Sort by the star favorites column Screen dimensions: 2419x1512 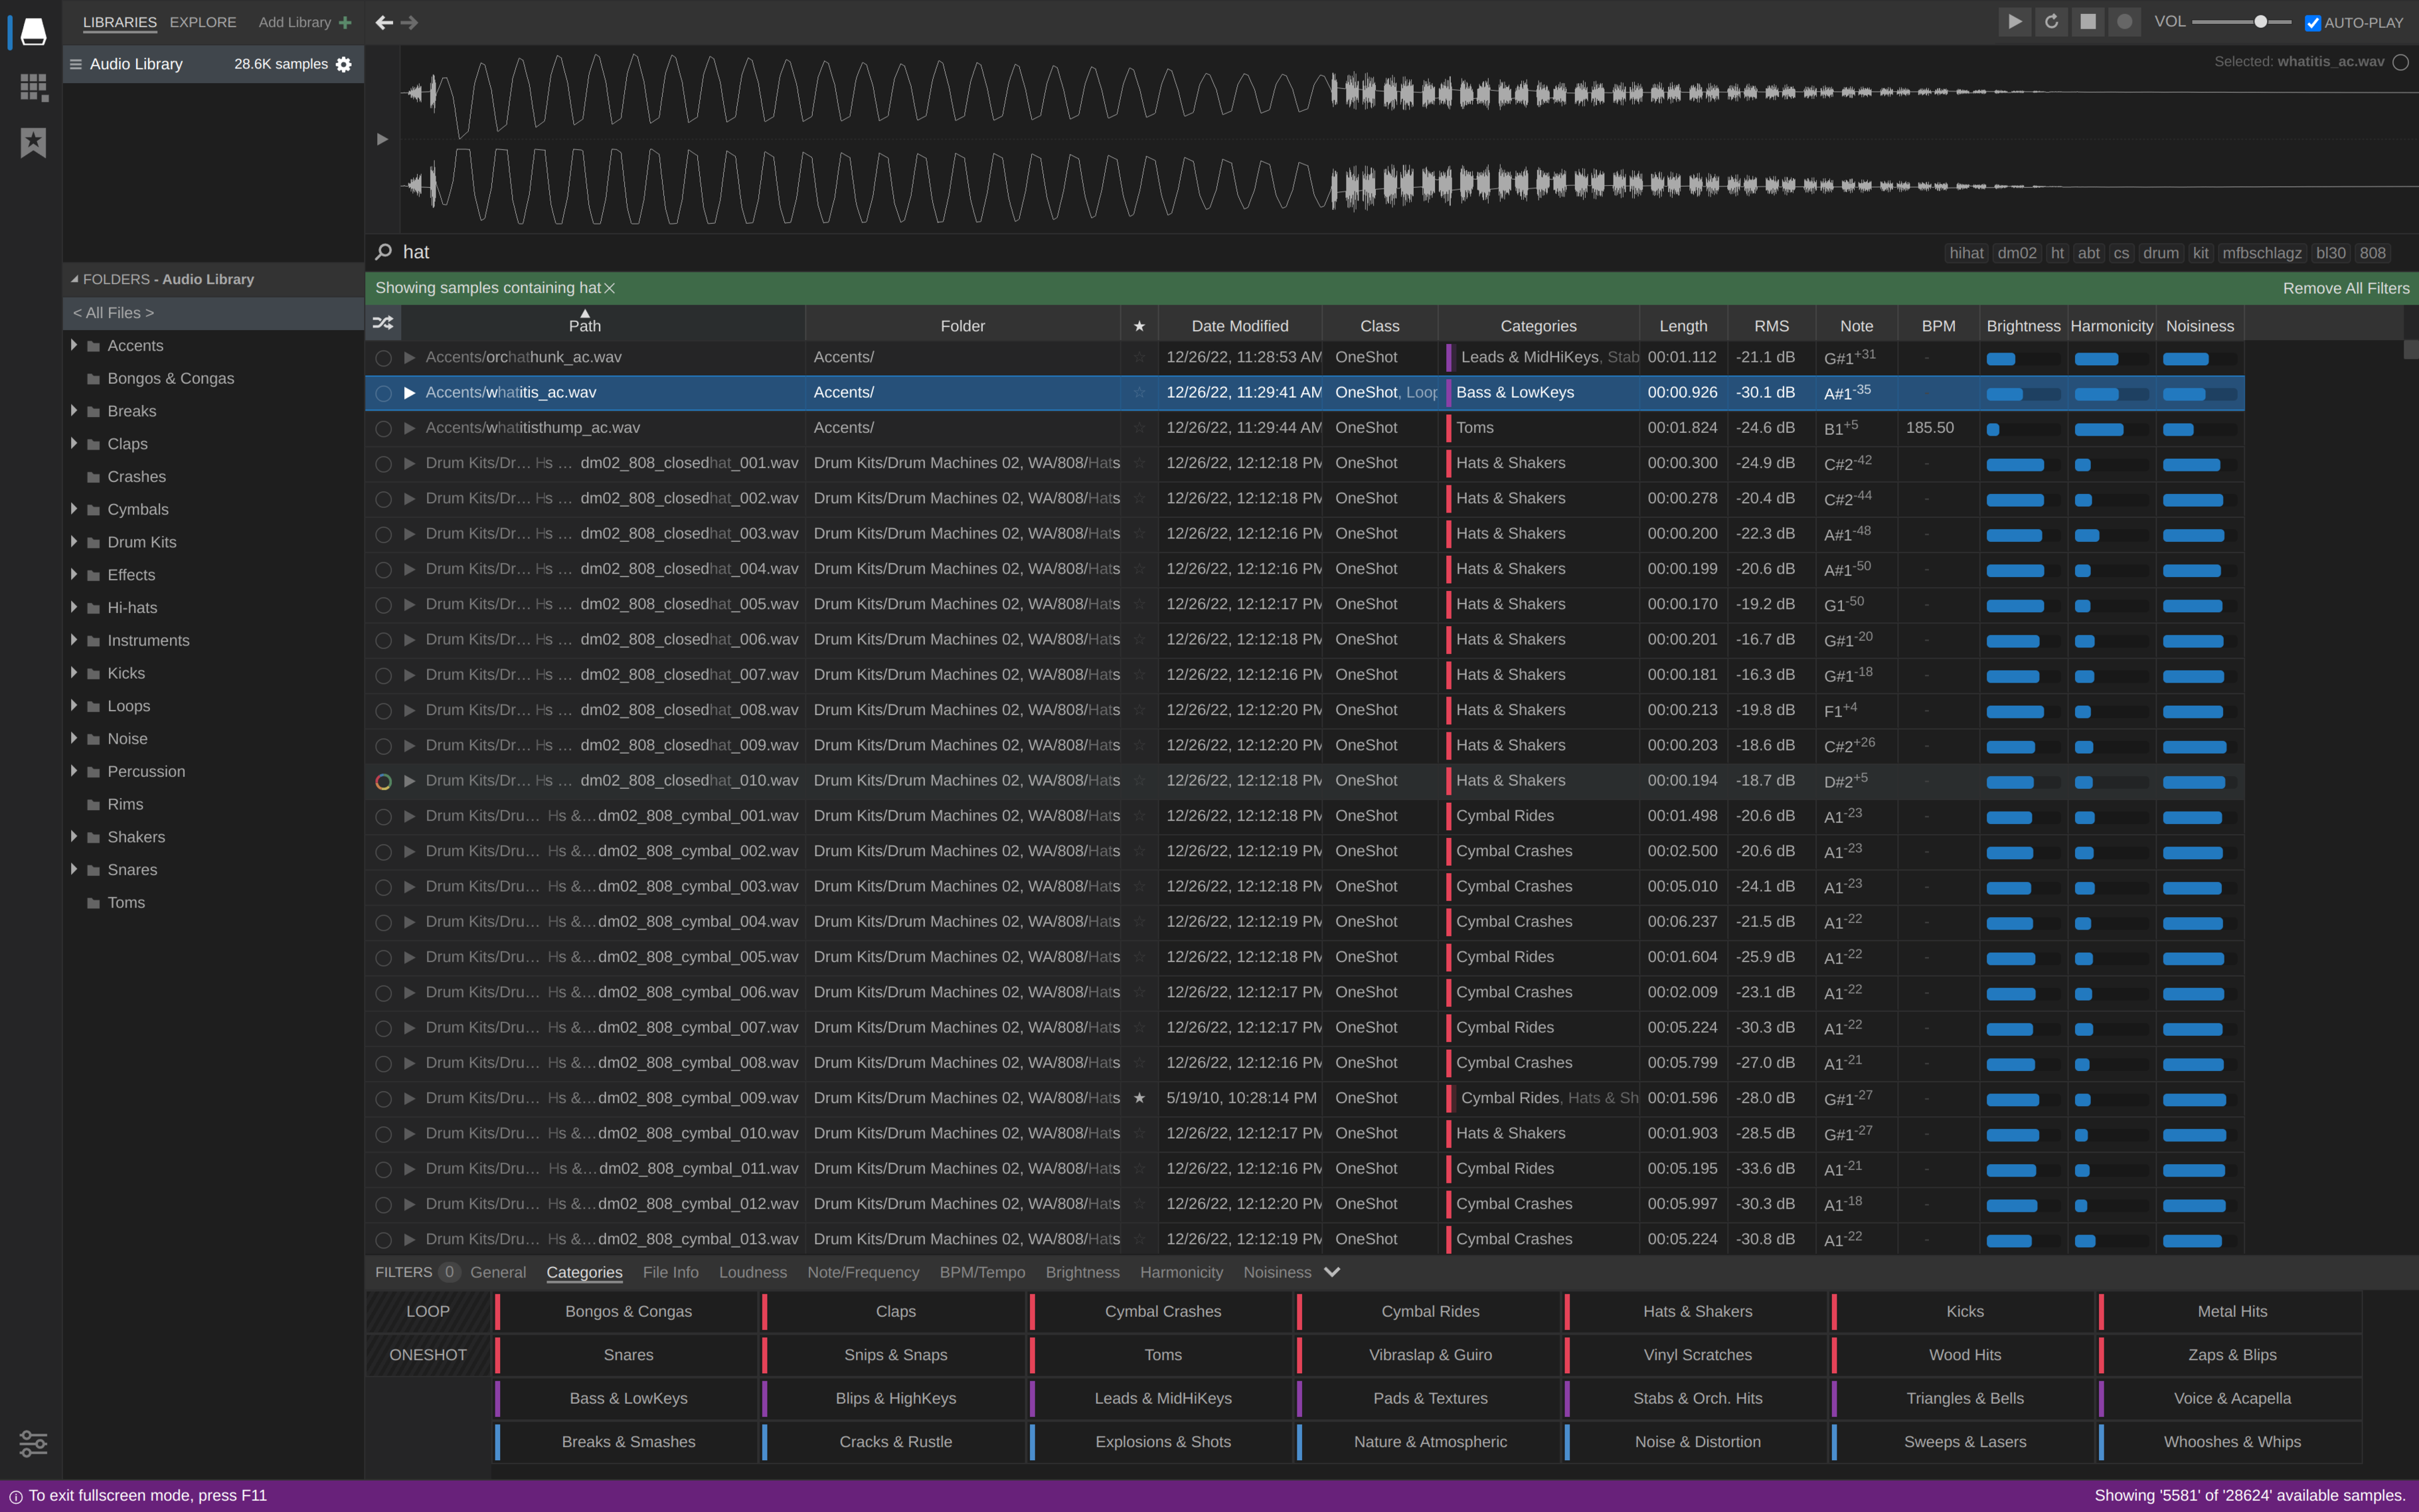tap(1139, 326)
